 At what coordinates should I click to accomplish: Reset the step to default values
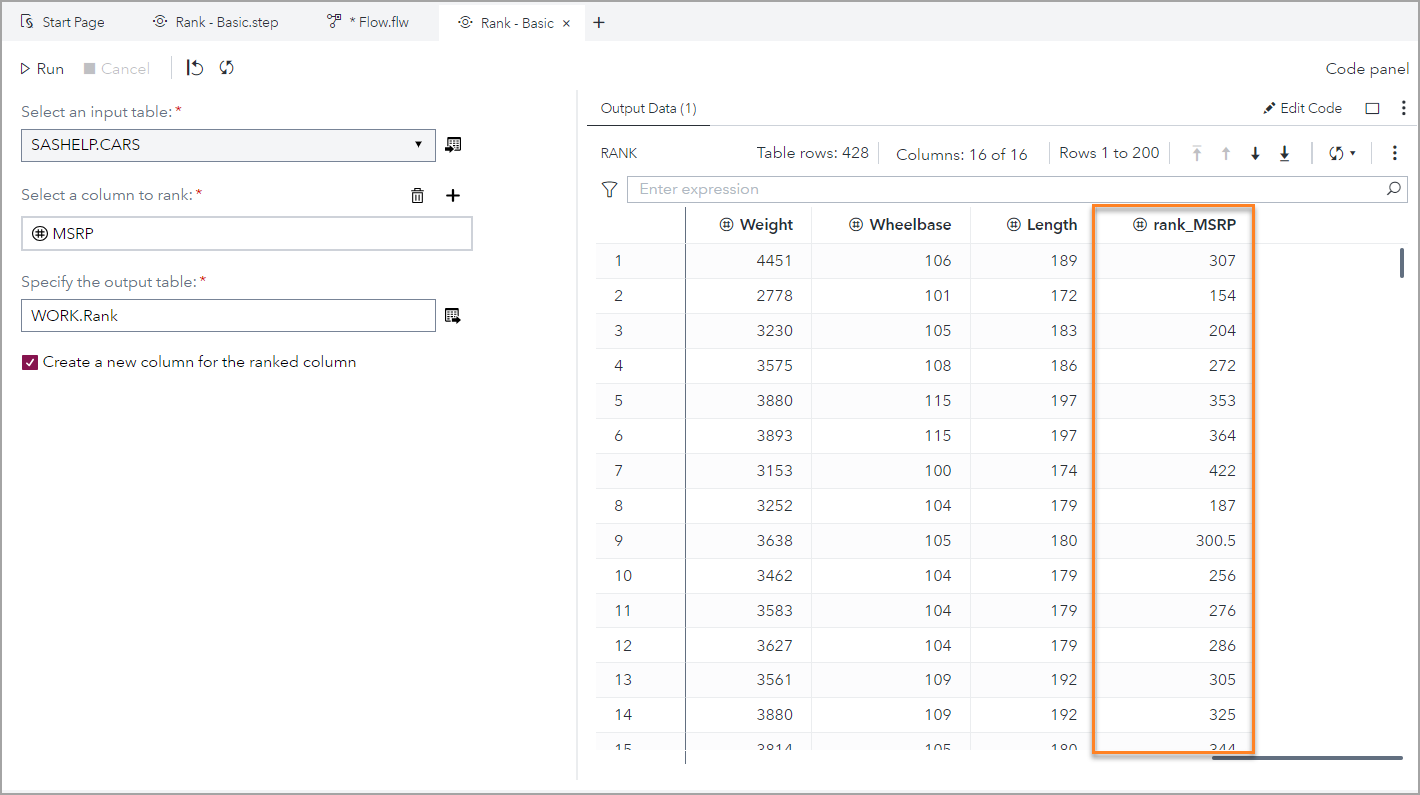click(195, 68)
